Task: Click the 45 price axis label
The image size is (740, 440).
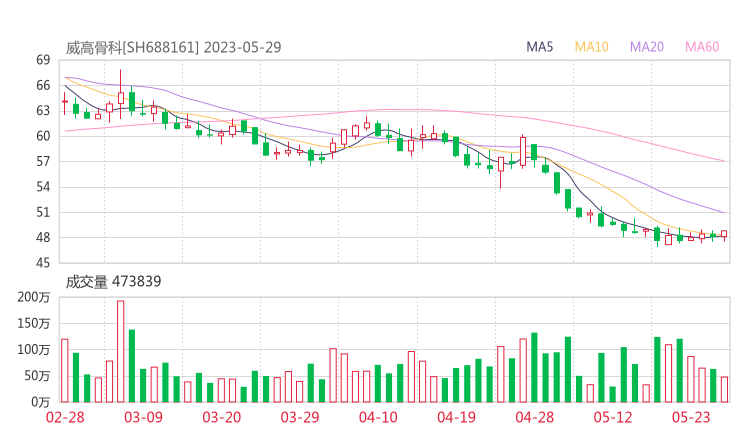Action: tap(43, 263)
